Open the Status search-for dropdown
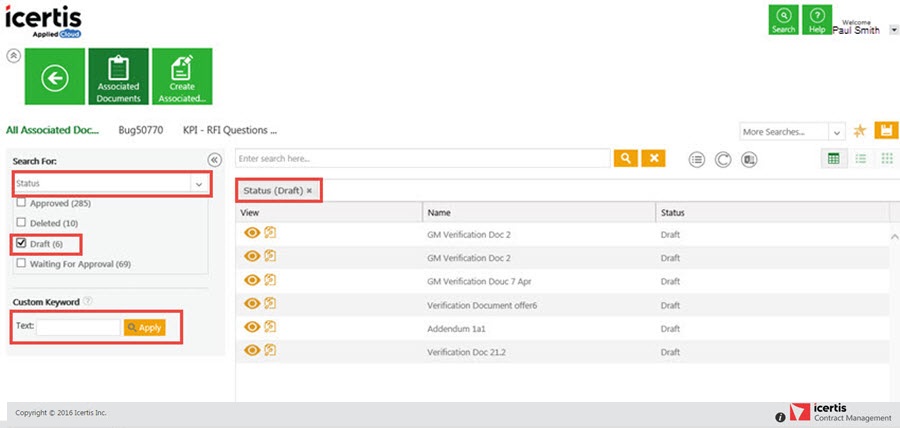Image resolution: width=900 pixels, height=428 pixels. pos(112,184)
